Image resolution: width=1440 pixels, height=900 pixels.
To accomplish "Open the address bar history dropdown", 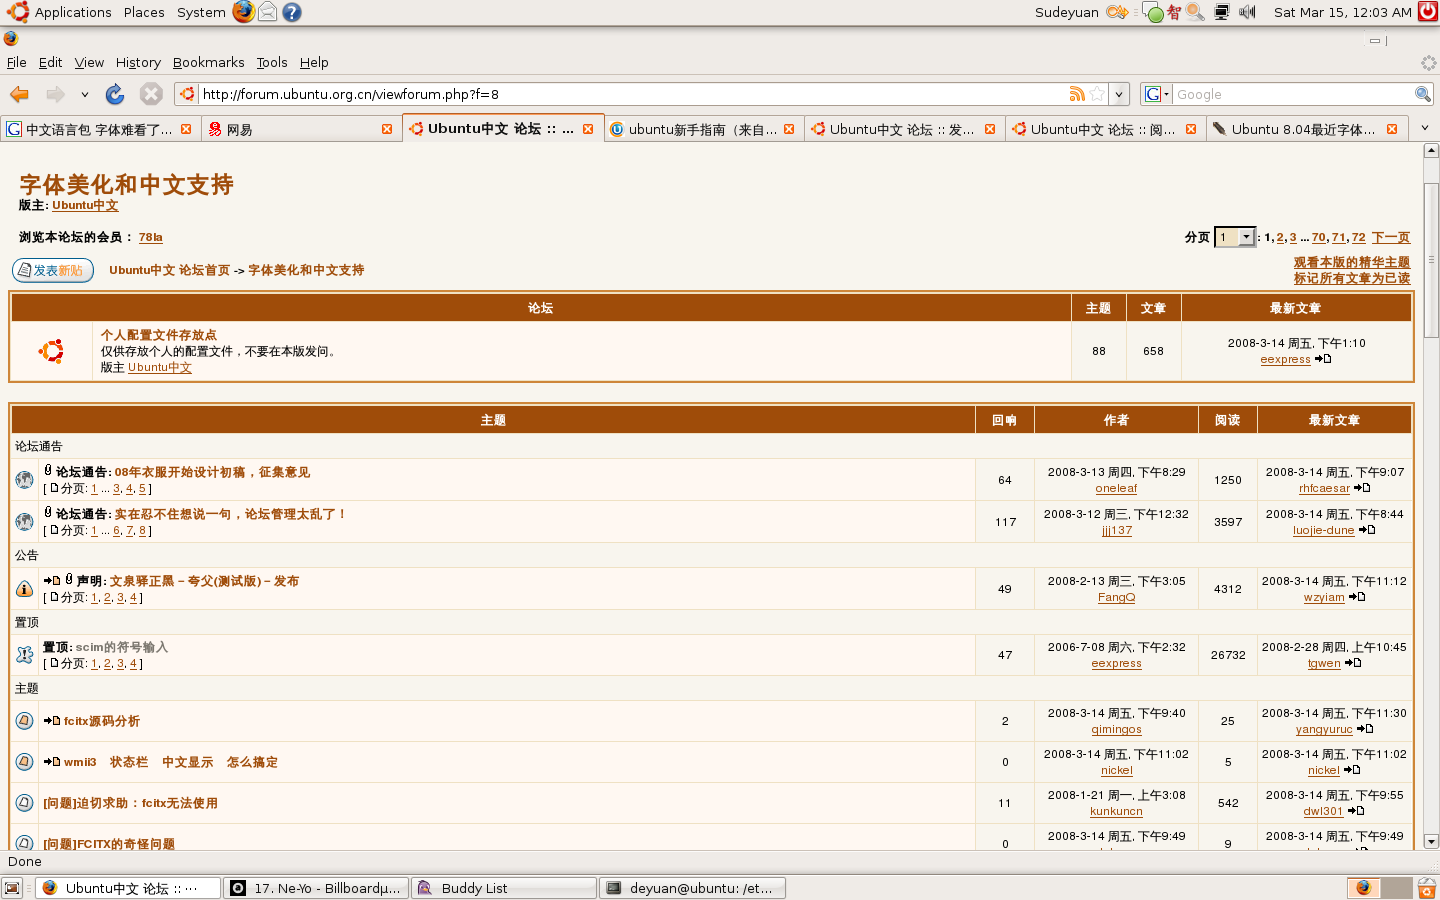I will point(1119,94).
